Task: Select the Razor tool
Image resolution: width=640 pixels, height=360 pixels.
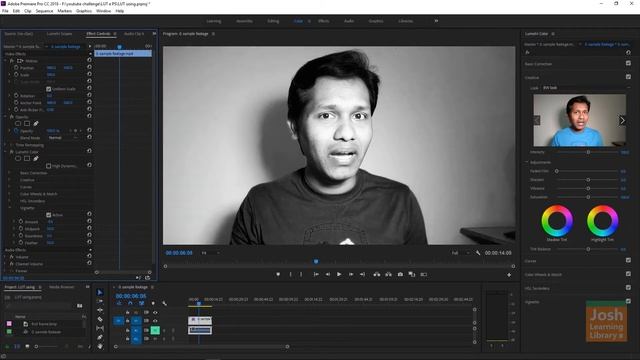Action: click(x=100, y=319)
